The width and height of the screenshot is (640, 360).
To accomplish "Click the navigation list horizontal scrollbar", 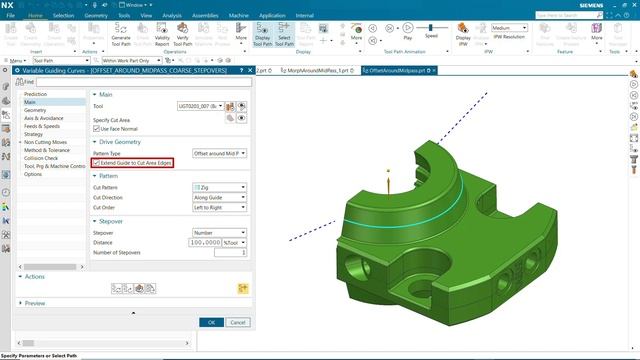I will coord(50,267).
